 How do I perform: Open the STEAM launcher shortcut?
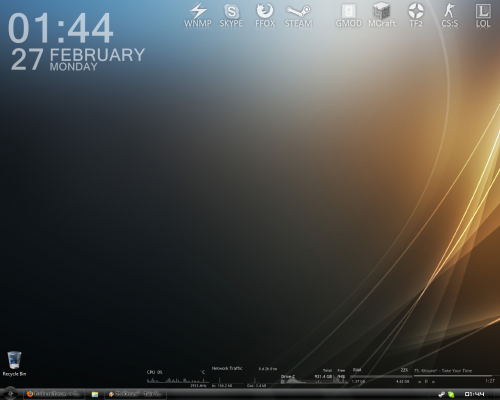click(298, 15)
